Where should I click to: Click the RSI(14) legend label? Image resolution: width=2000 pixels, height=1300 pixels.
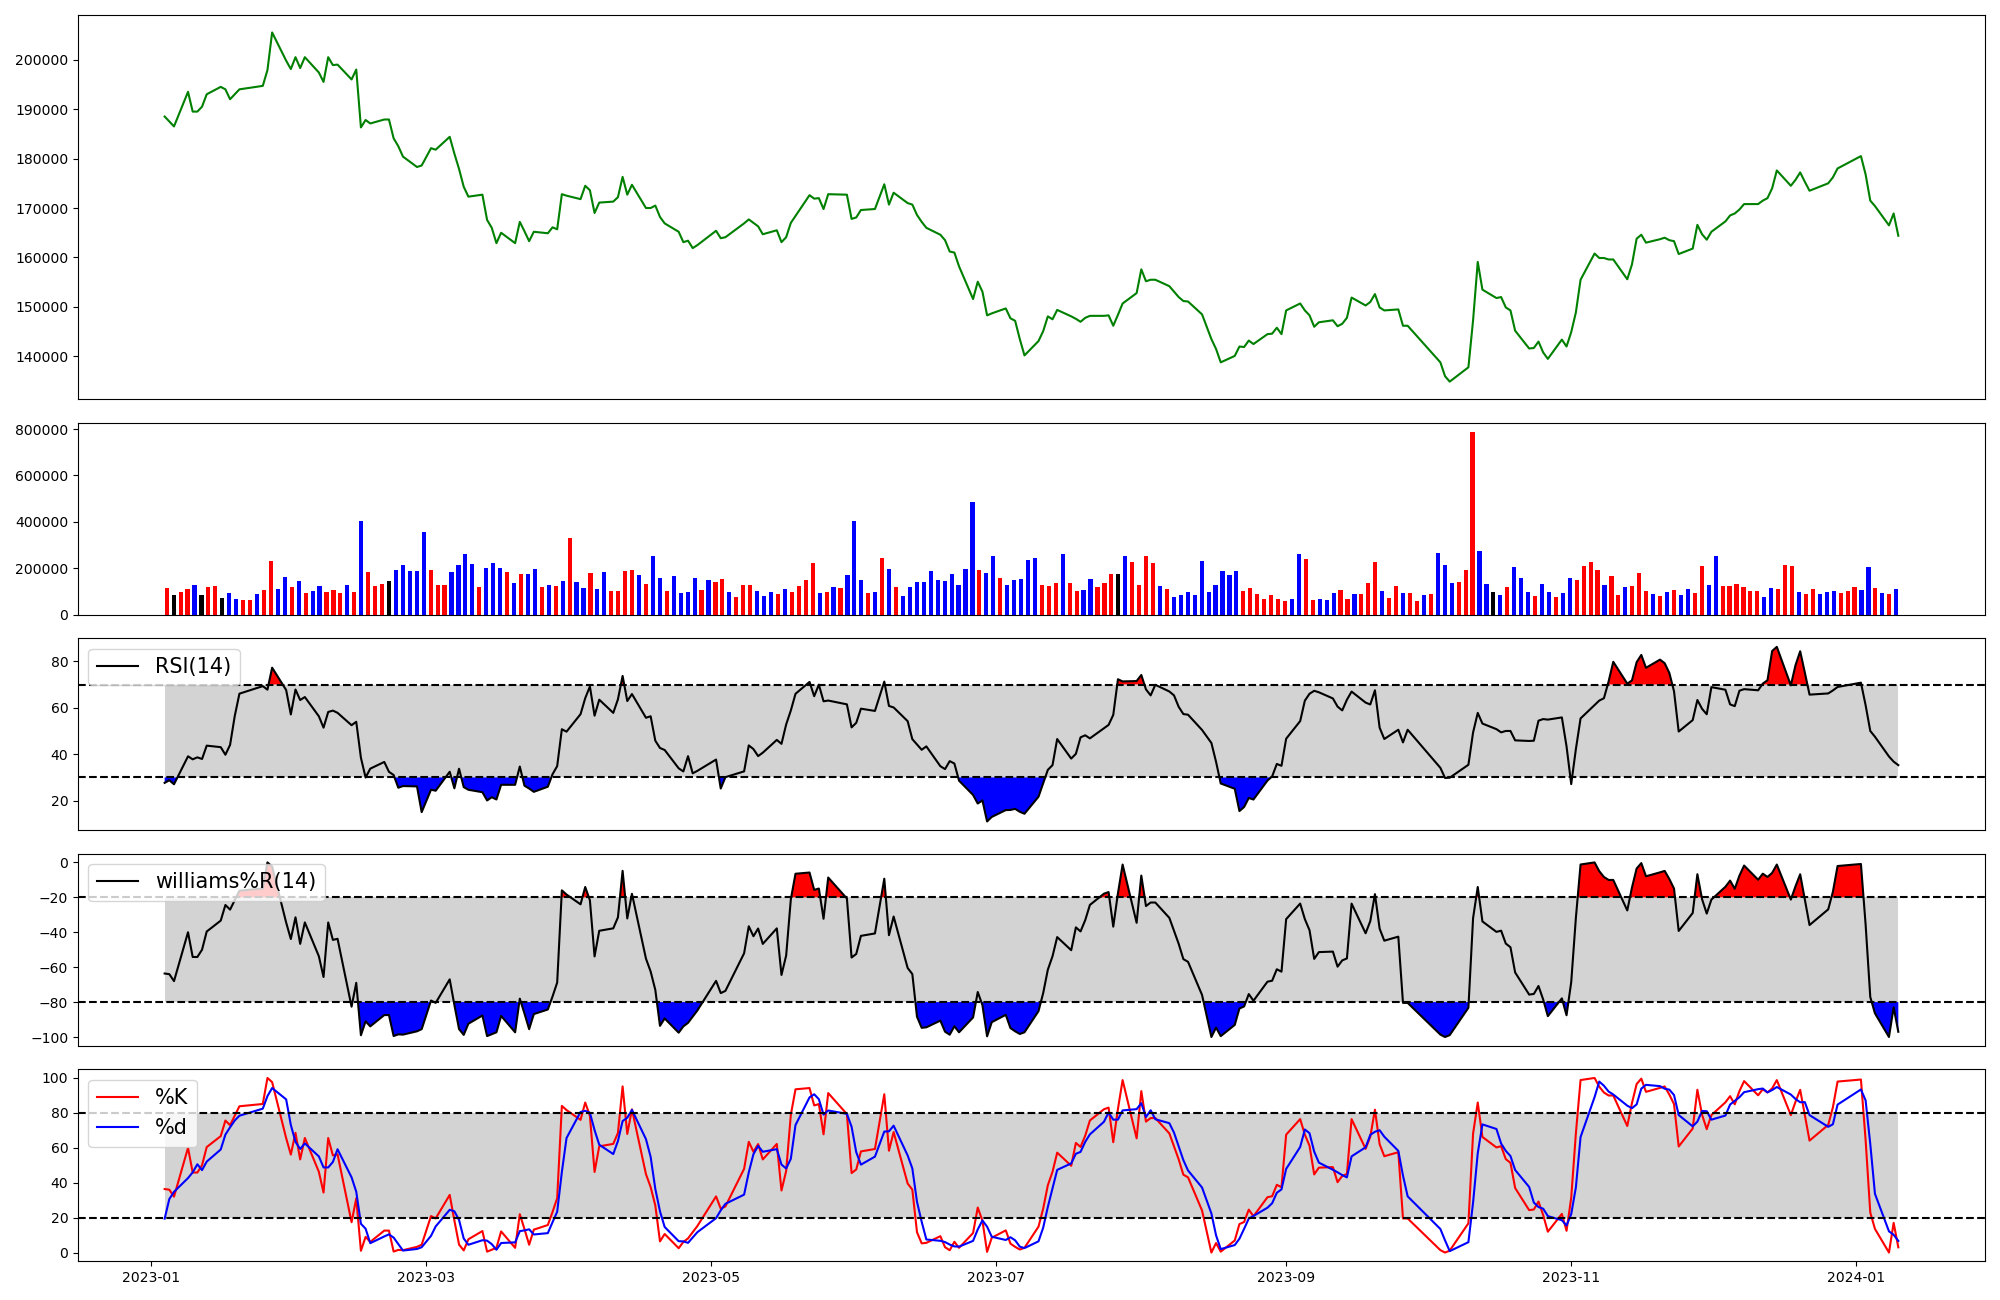pyautogui.click(x=192, y=666)
